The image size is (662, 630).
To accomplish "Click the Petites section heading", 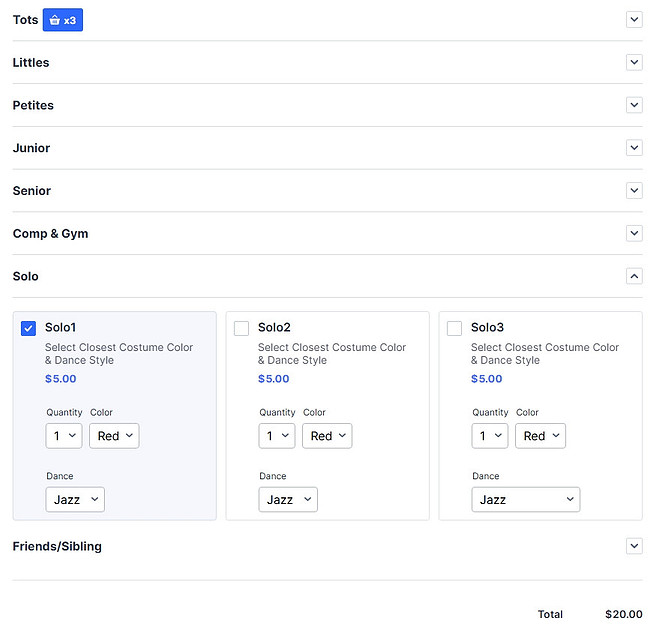I will click(x=33, y=105).
